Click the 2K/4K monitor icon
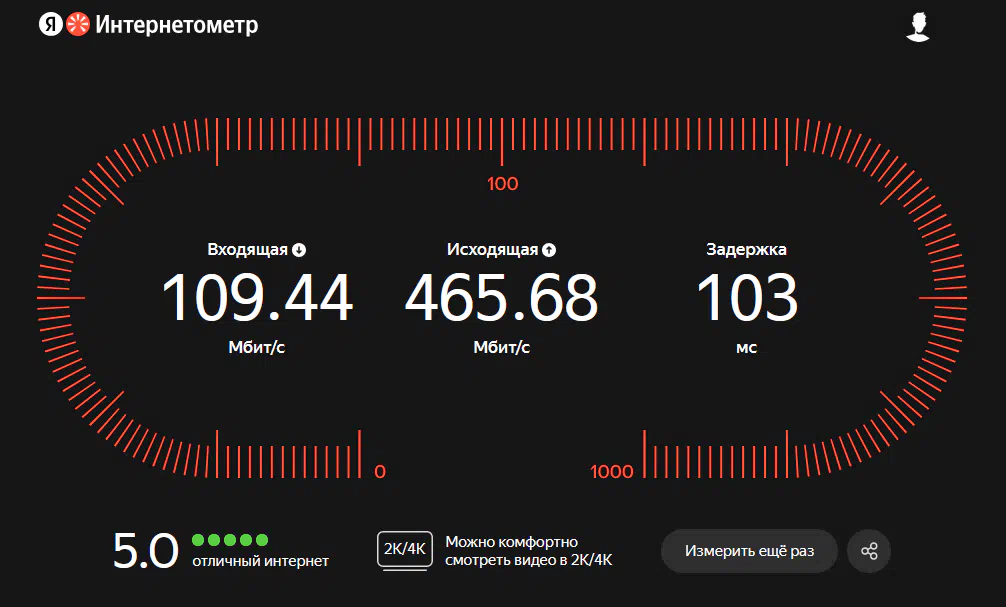Screen dimensions: 1006x607 click(x=405, y=550)
